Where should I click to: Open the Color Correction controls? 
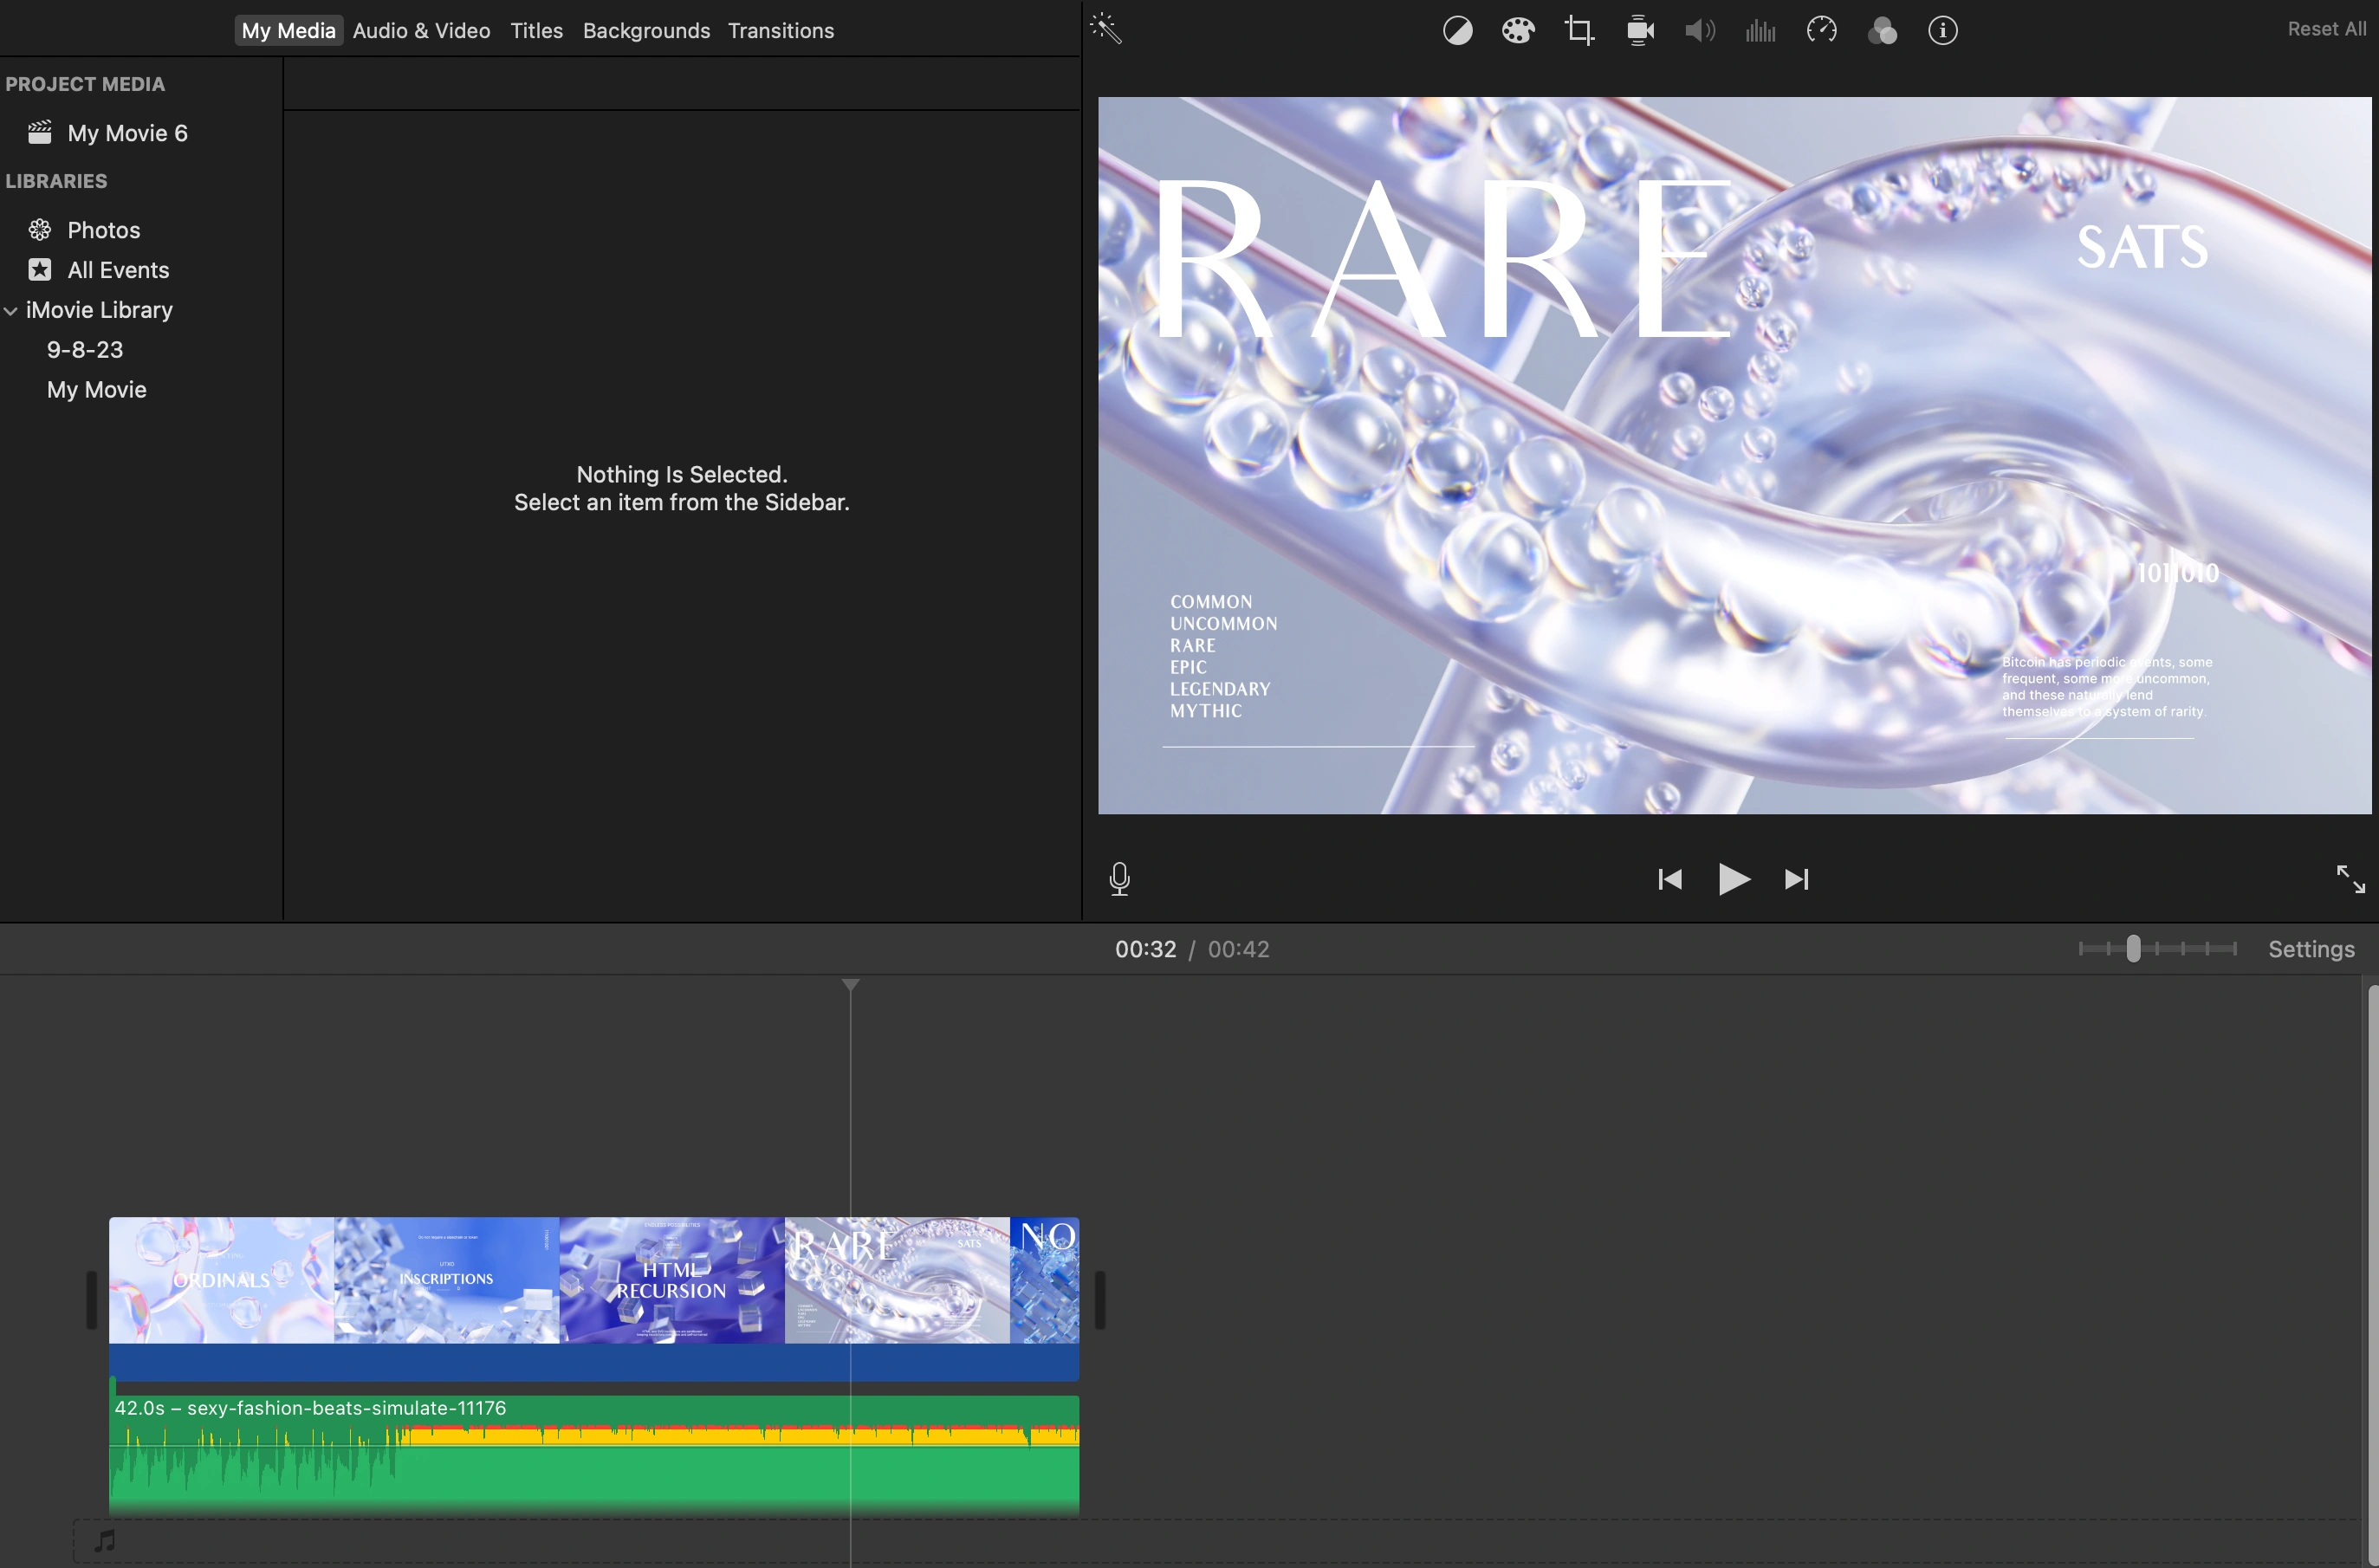pos(1517,30)
